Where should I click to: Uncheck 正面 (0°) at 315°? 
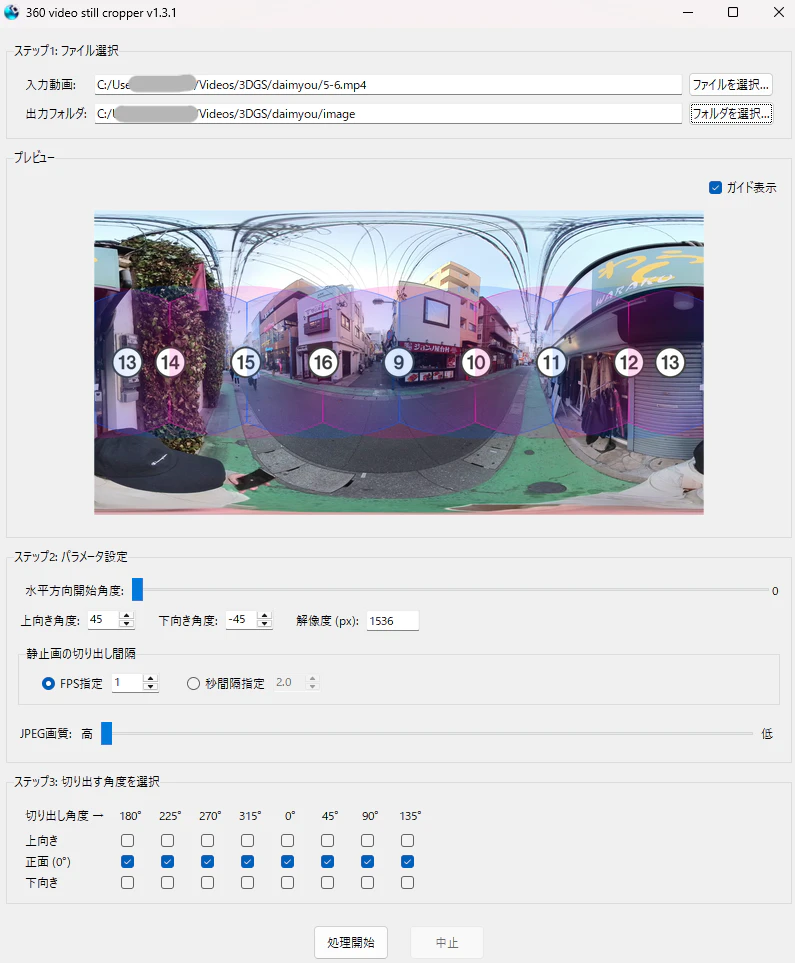point(248,862)
